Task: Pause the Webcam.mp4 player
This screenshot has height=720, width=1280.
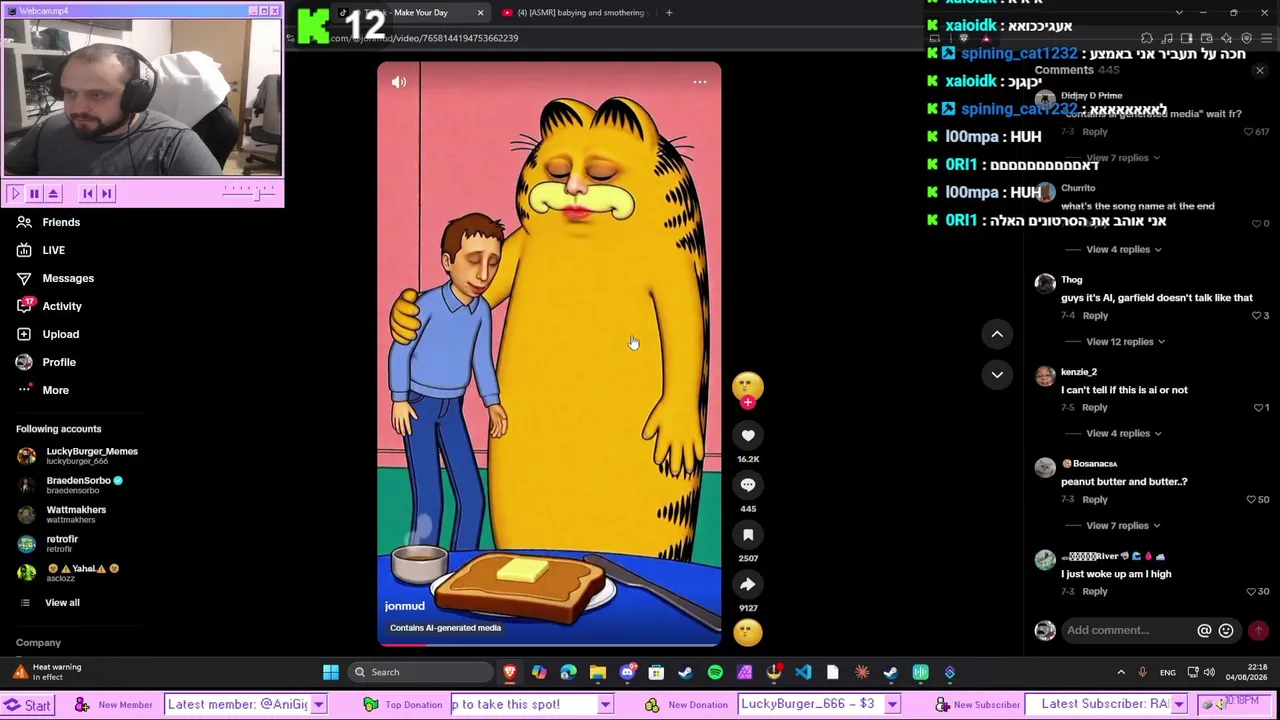Action: point(34,194)
